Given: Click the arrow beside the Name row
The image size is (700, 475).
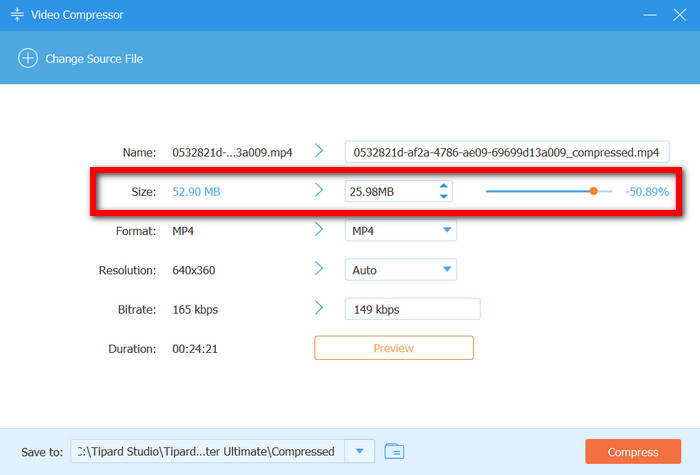Looking at the screenshot, I should [x=319, y=151].
